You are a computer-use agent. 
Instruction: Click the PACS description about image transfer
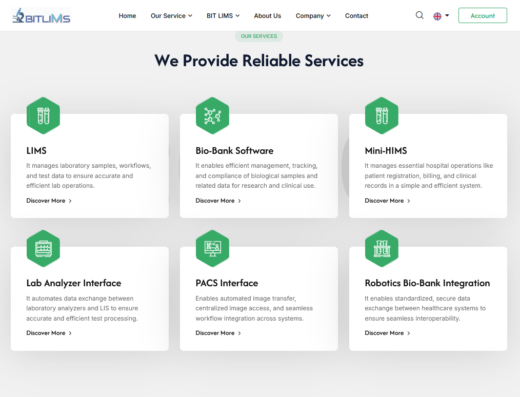[254, 308]
